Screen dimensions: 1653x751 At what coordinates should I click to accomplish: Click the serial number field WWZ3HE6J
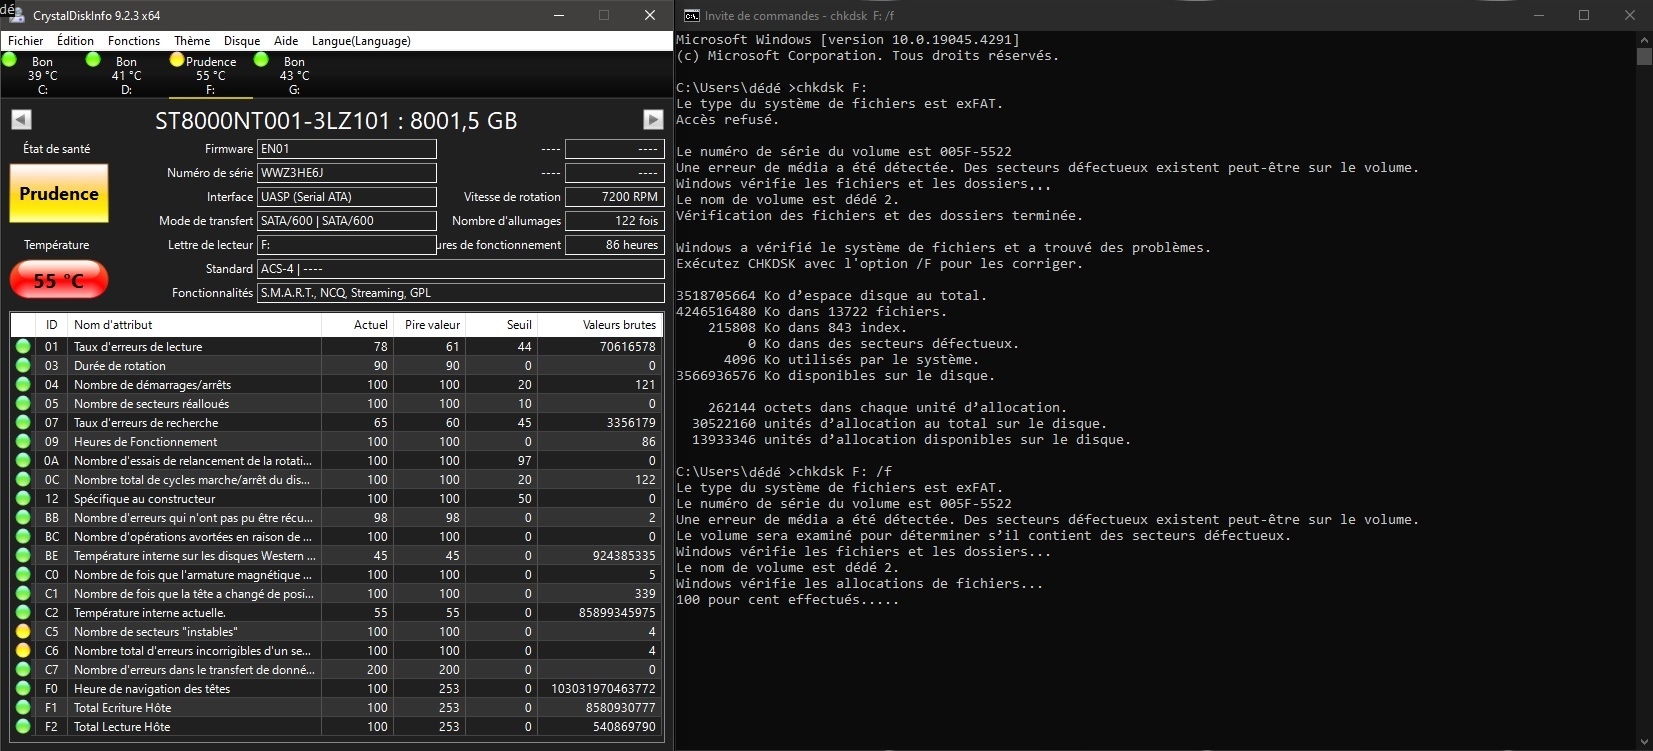(x=347, y=173)
